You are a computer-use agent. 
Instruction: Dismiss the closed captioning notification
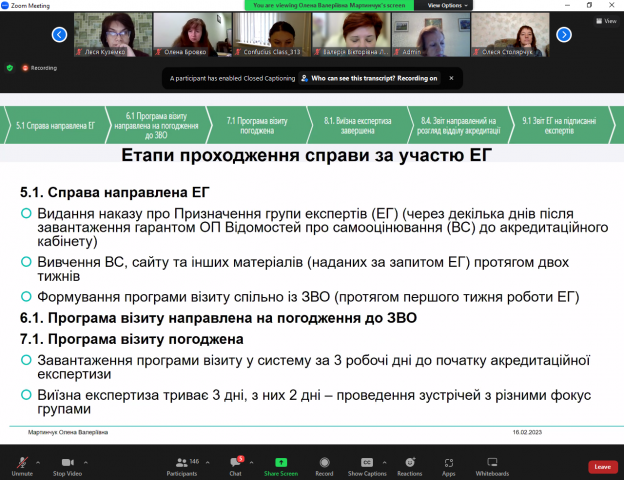449,77
